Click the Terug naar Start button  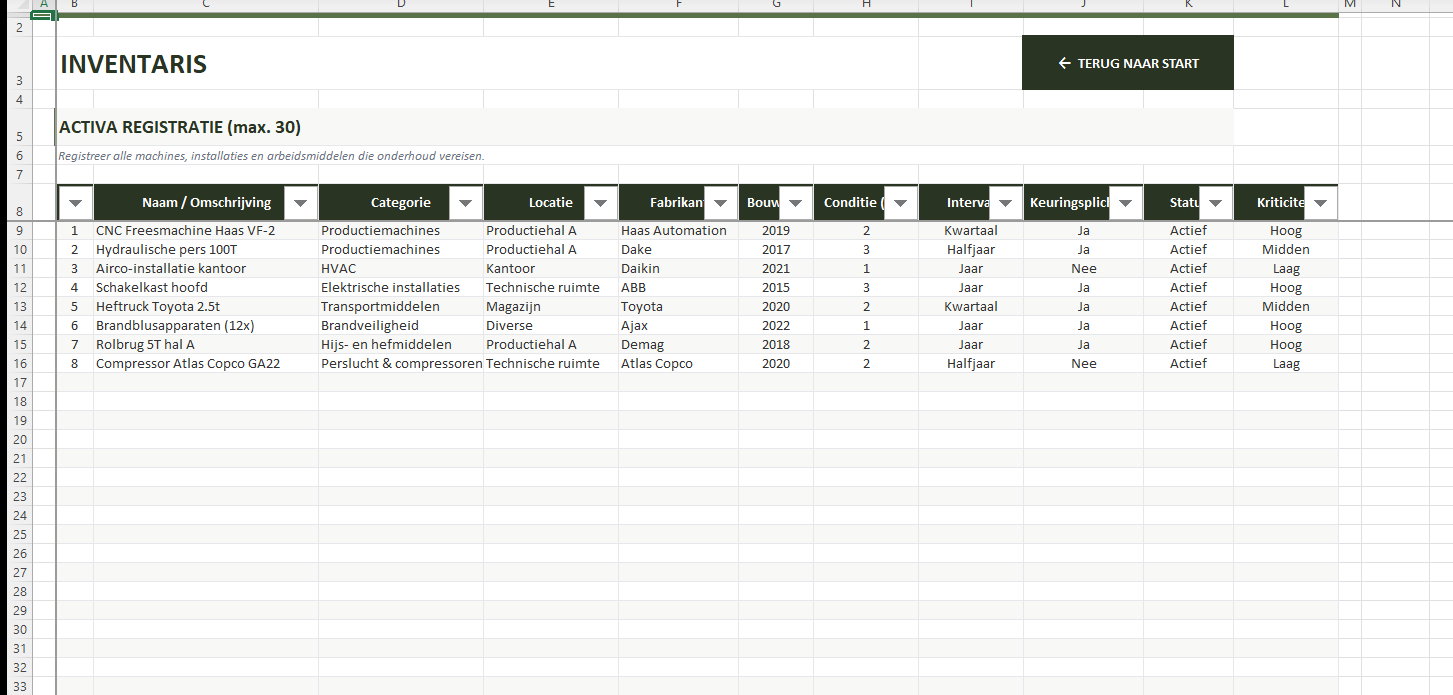[x=1127, y=63]
